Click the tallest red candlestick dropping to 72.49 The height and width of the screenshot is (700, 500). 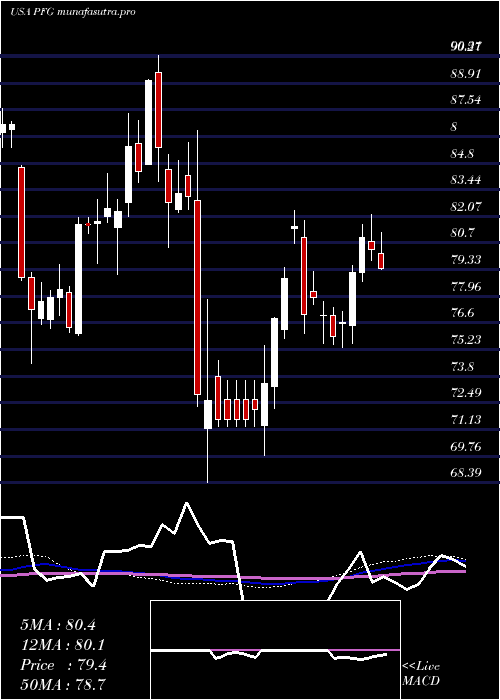[197, 297]
